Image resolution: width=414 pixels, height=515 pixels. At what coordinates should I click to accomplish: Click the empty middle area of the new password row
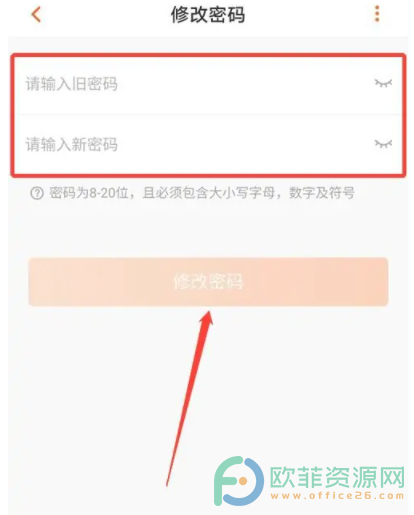click(x=245, y=144)
